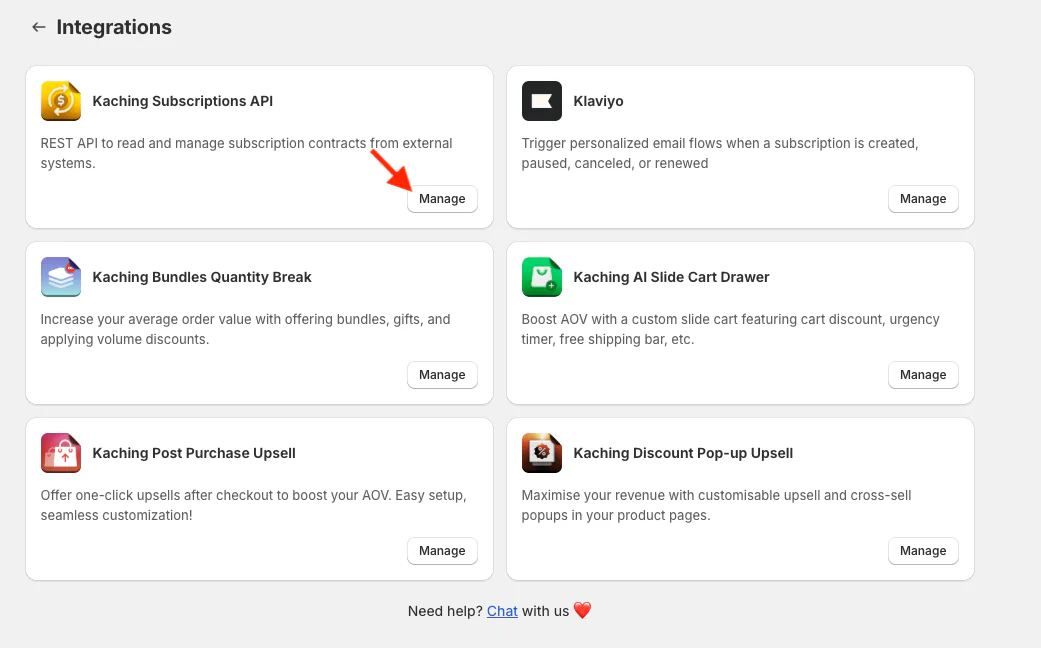Click the Kaching Bundles Quantity Break icon
Screen dimensions: 1041x648
click(60, 277)
